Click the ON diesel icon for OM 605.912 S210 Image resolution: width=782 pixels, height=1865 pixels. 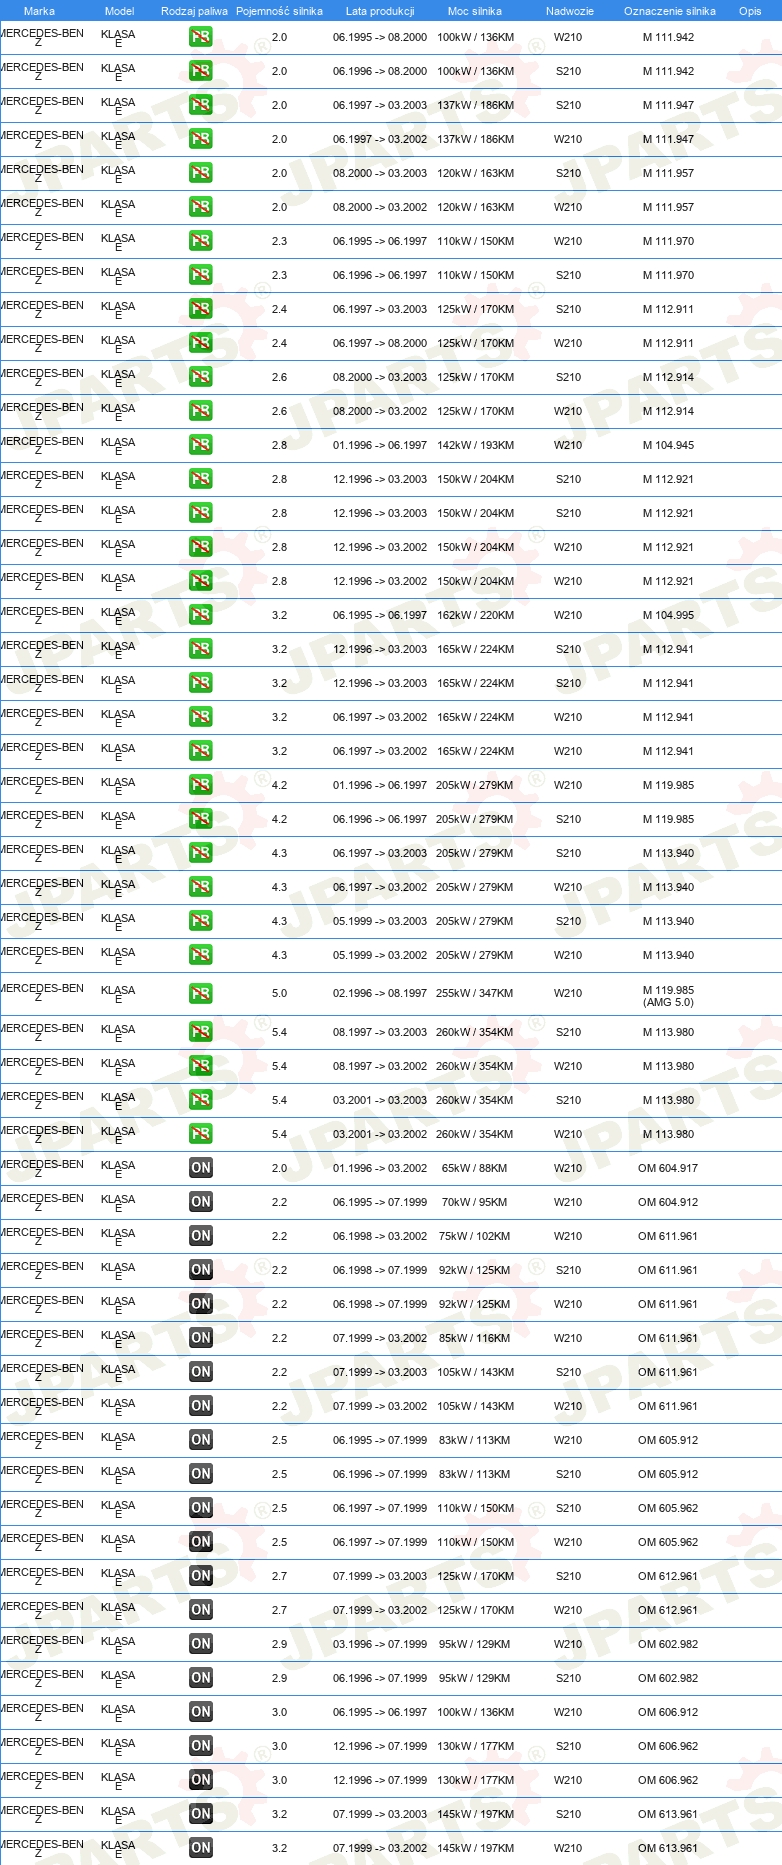201,1474
